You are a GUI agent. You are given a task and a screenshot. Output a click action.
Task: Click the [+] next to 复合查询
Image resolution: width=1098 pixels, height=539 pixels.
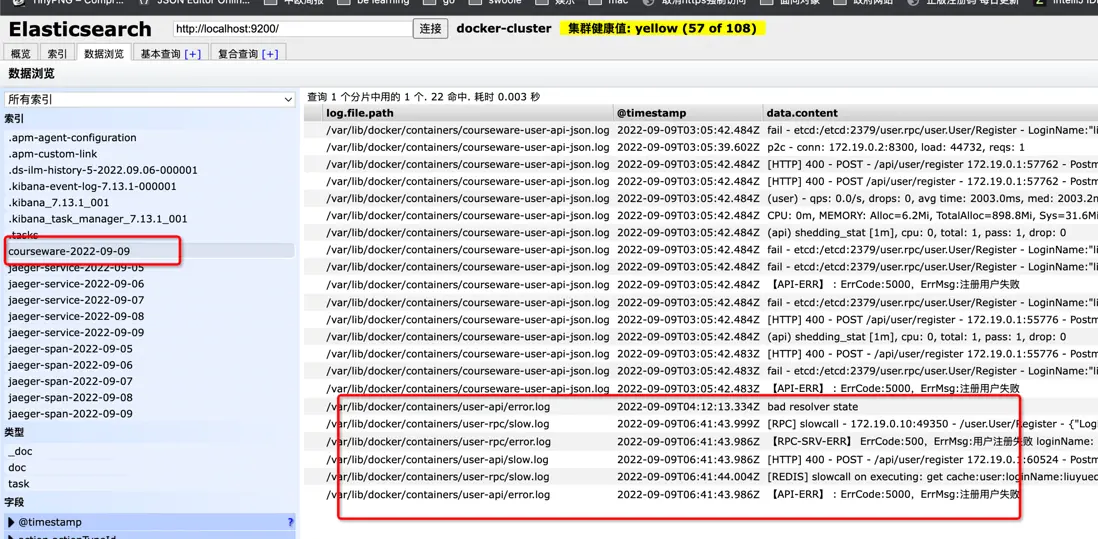[x=270, y=54]
